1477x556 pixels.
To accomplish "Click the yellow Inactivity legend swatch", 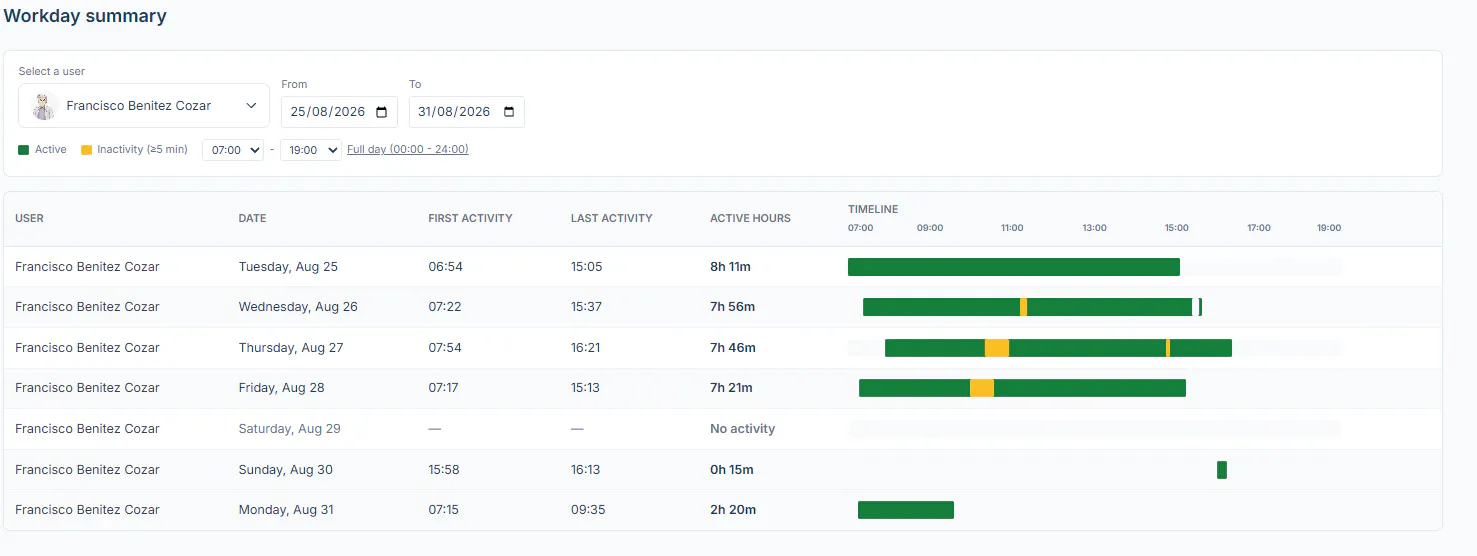I will tap(86, 150).
